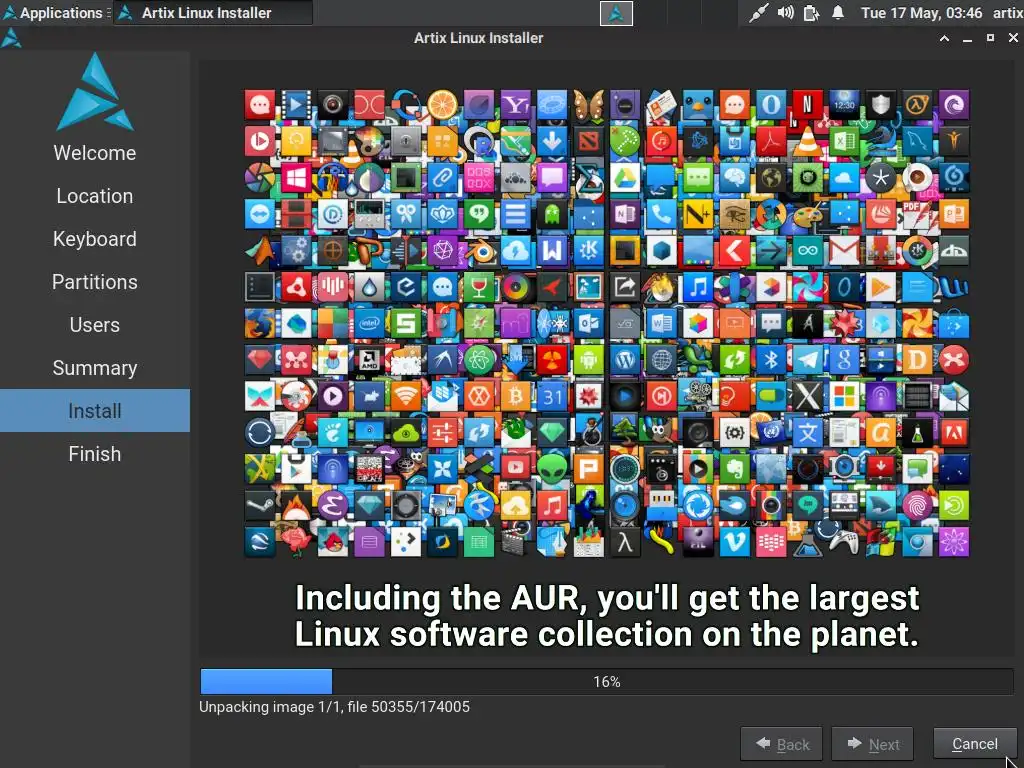Open the window menu icon in installer titlebar
This screenshot has height=768, width=1024.
click(11, 39)
